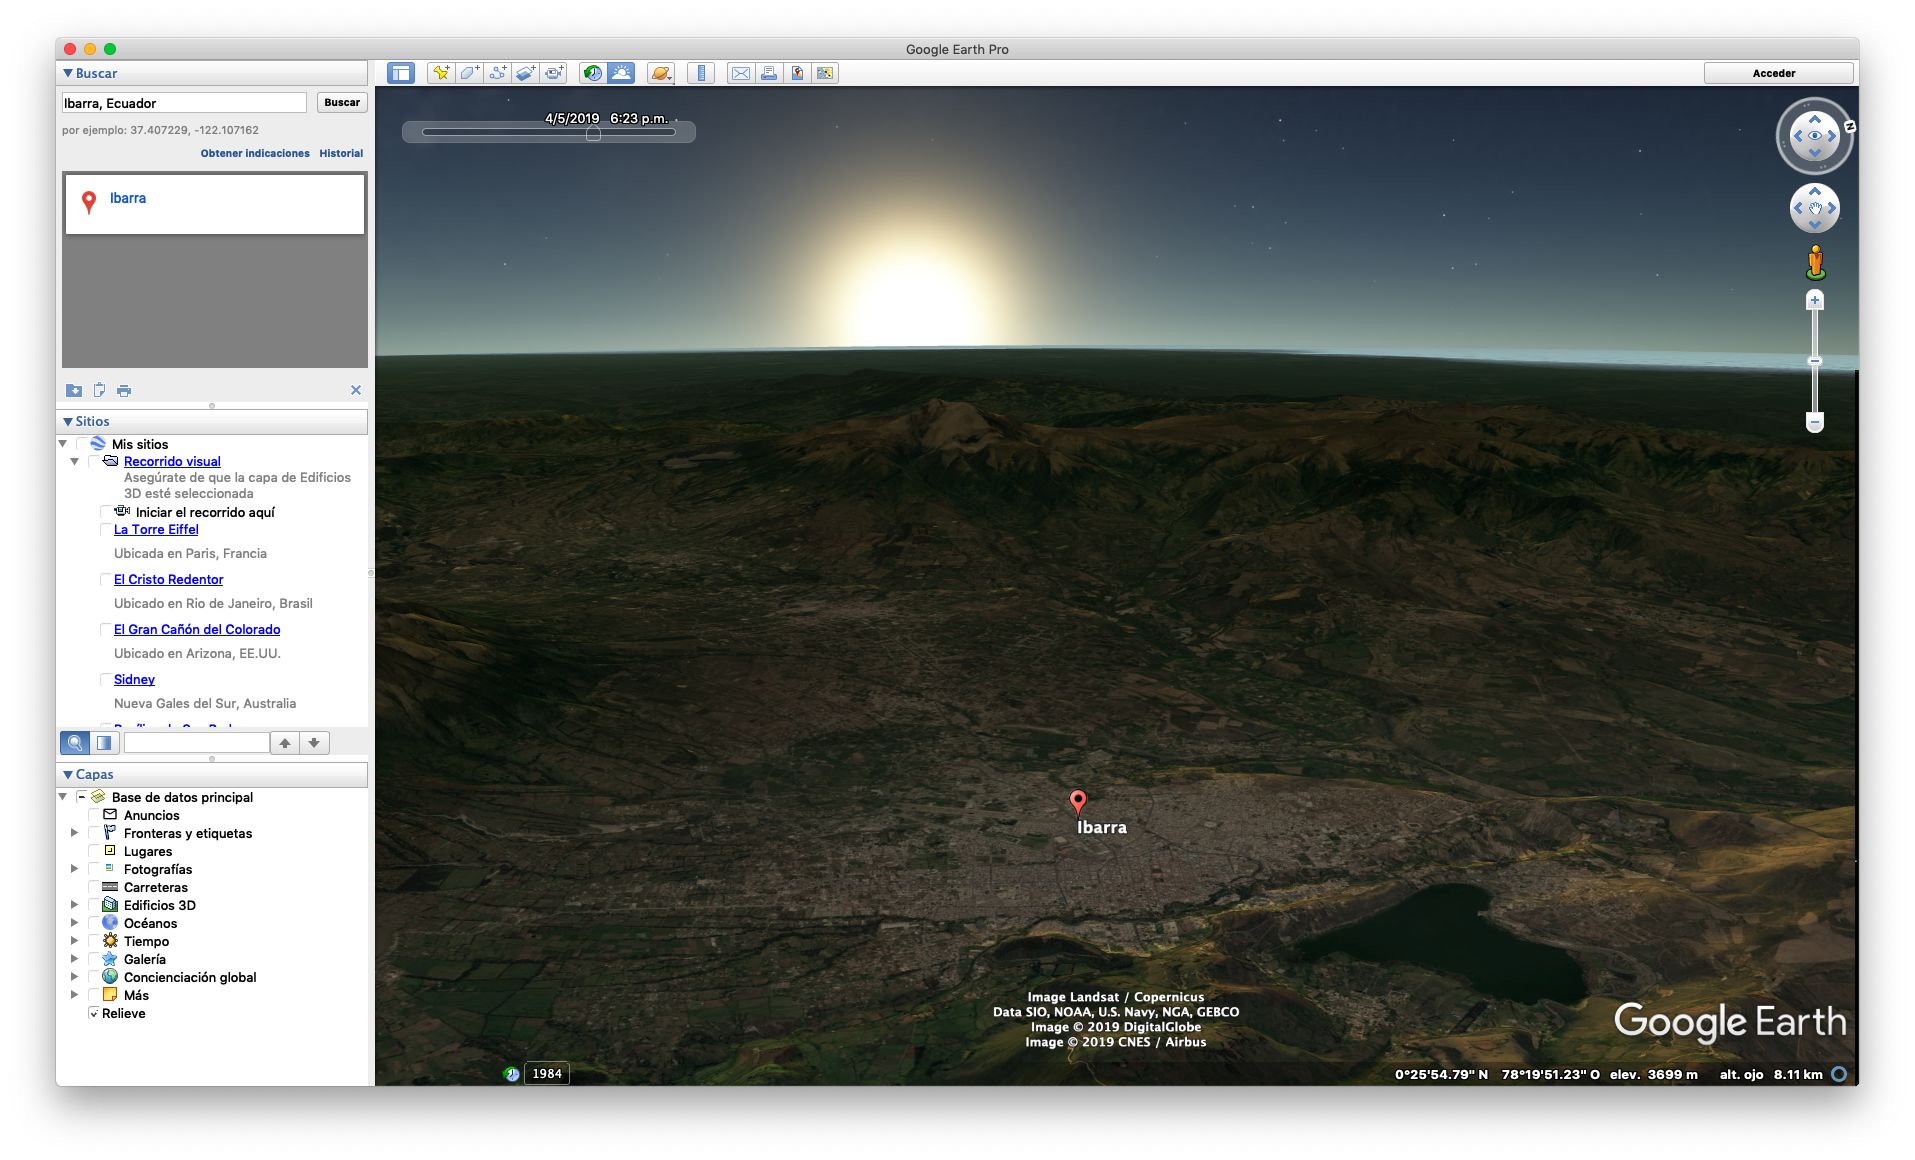Image resolution: width=1915 pixels, height=1160 pixels.
Task: Show historical imagery clock icon
Action: click(x=593, y=73)
